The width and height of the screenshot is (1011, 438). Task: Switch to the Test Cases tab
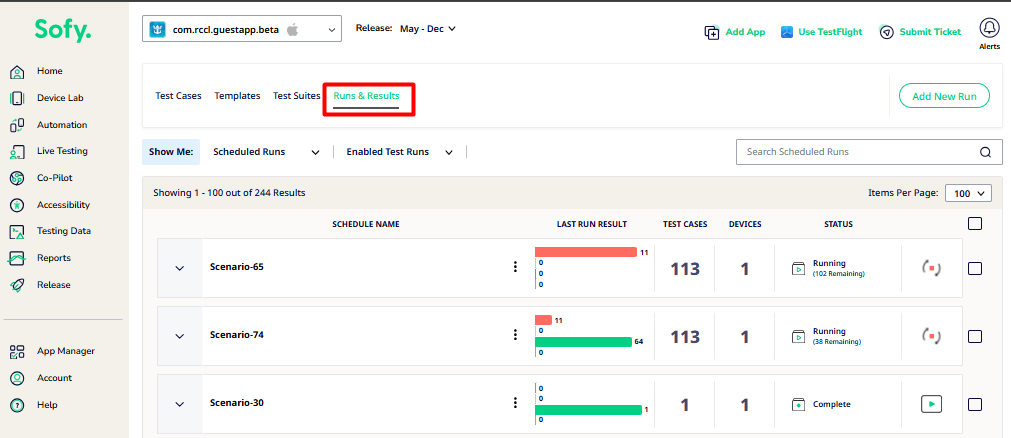pyautogui.click(x=178, y=95)
